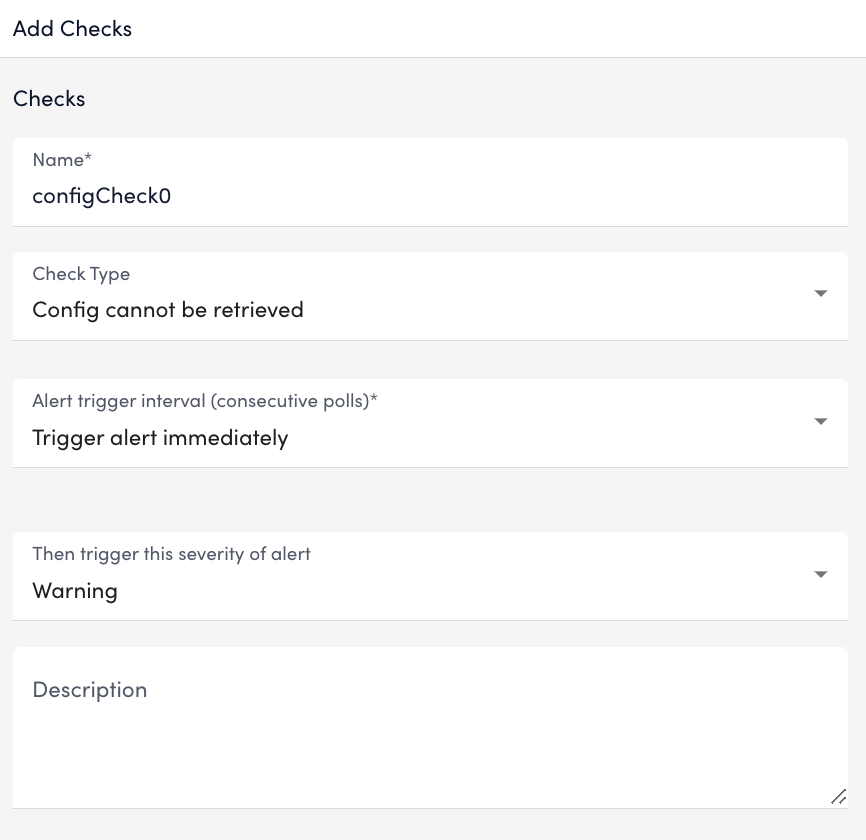Screen dimensions: 866x840
Task: Select the 'Config cannot be retrieved' value
Action: point(168,310)
